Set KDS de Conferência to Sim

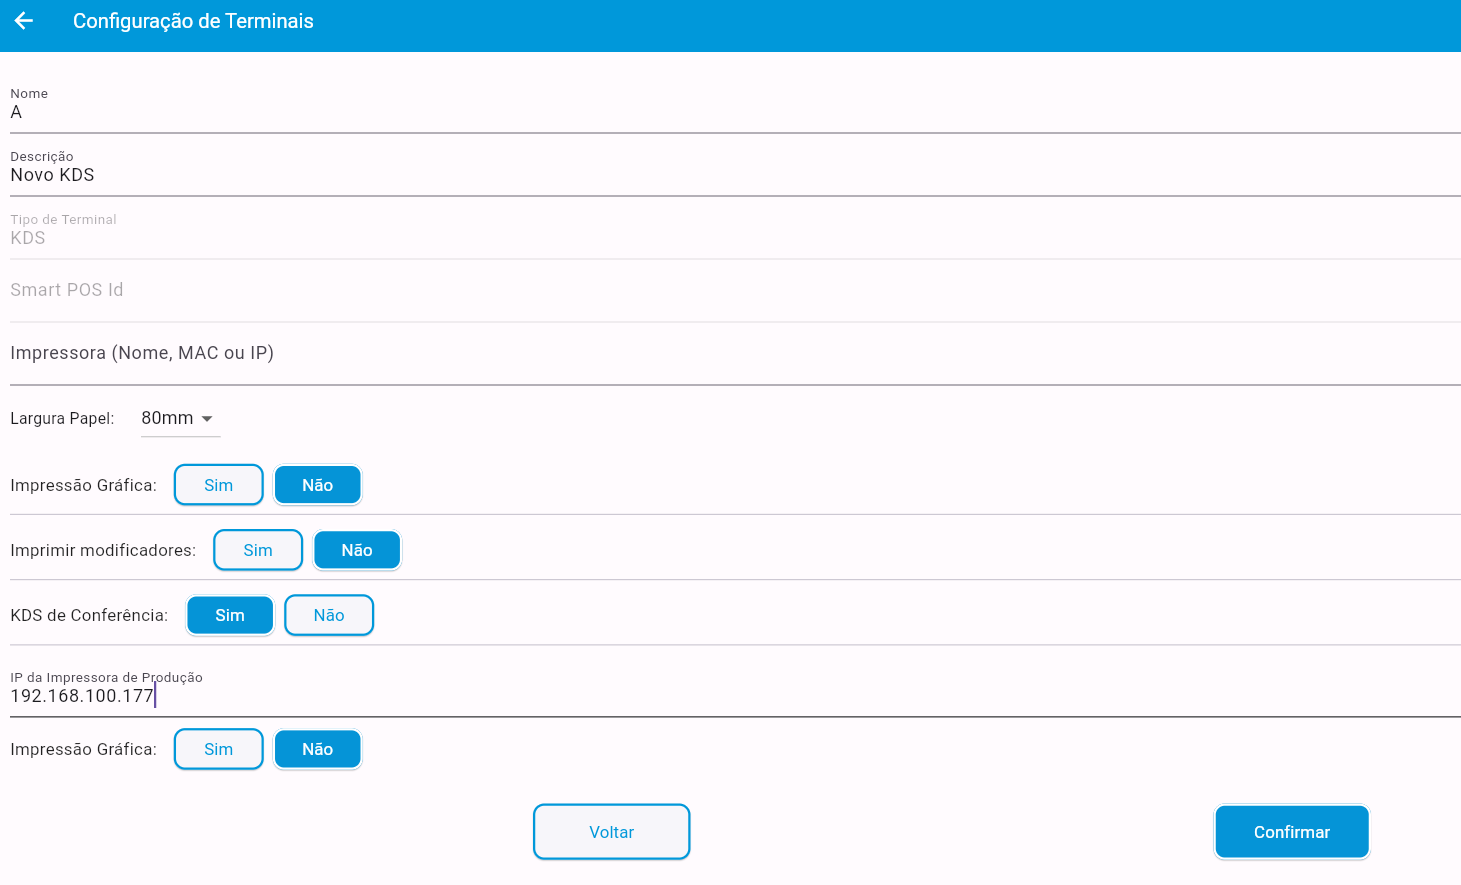(230, 615)
